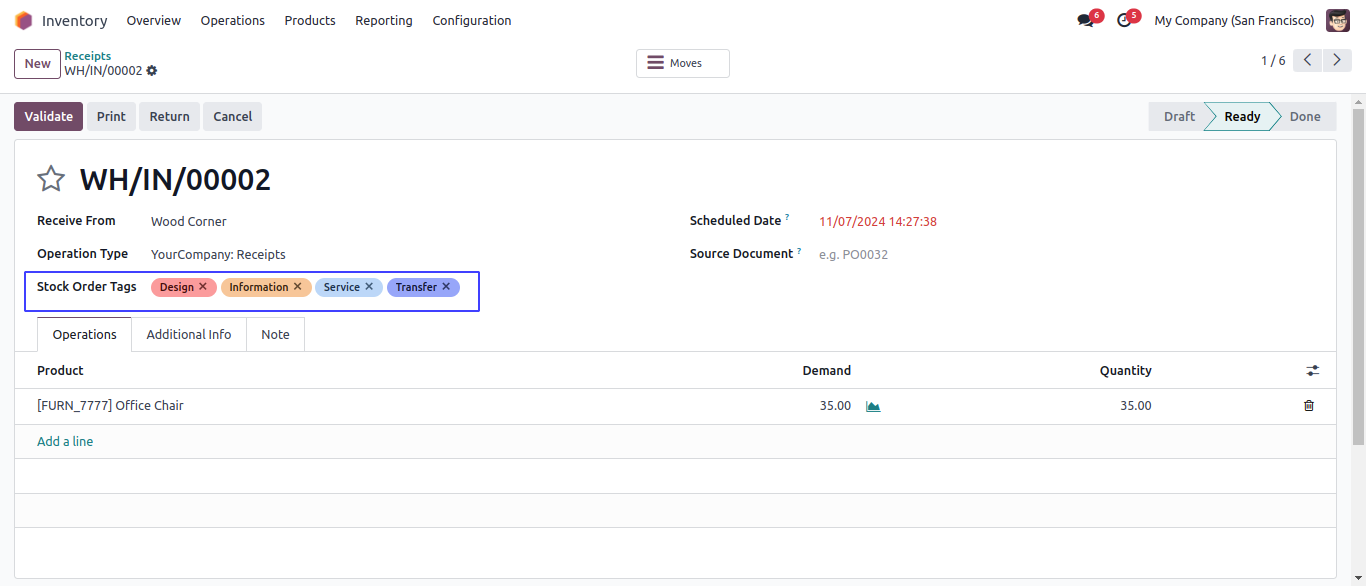Remove the Transfer tag

coord(446,286)
